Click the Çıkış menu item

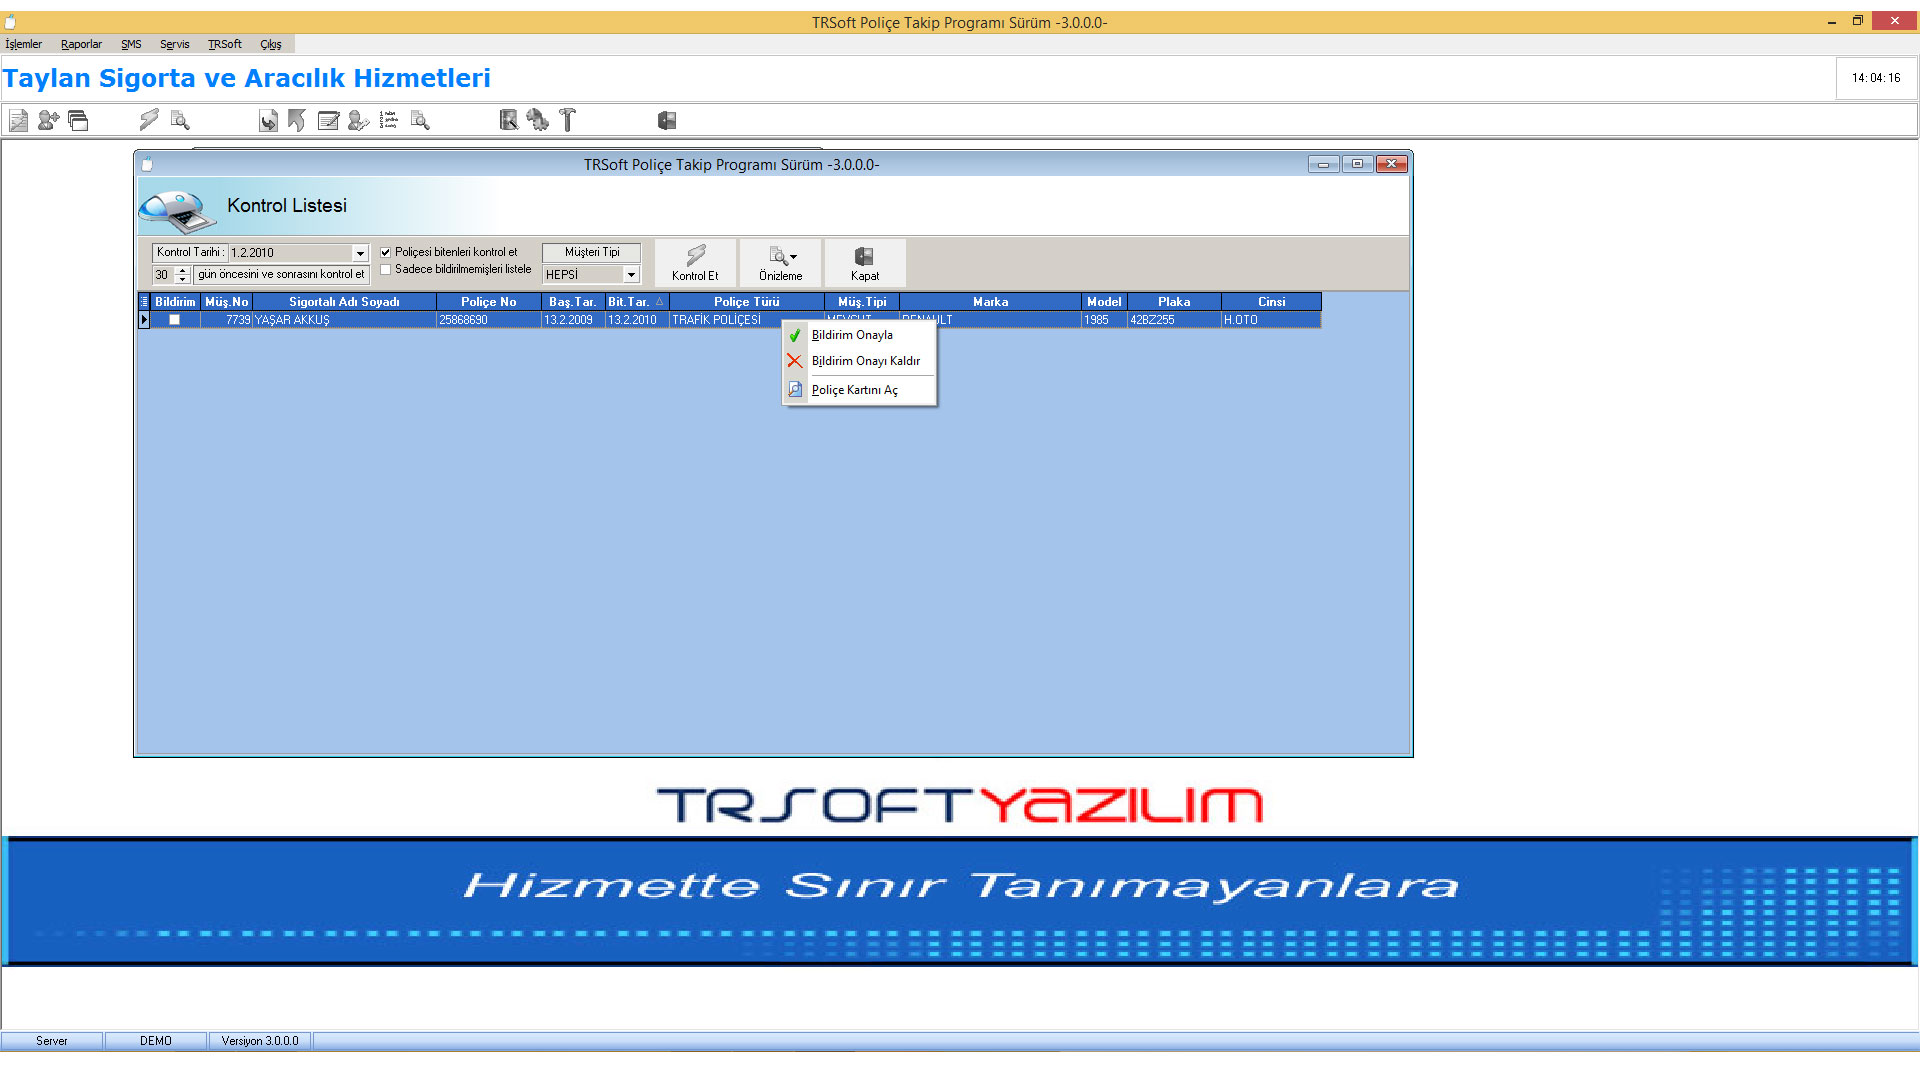tap(271, 44)
